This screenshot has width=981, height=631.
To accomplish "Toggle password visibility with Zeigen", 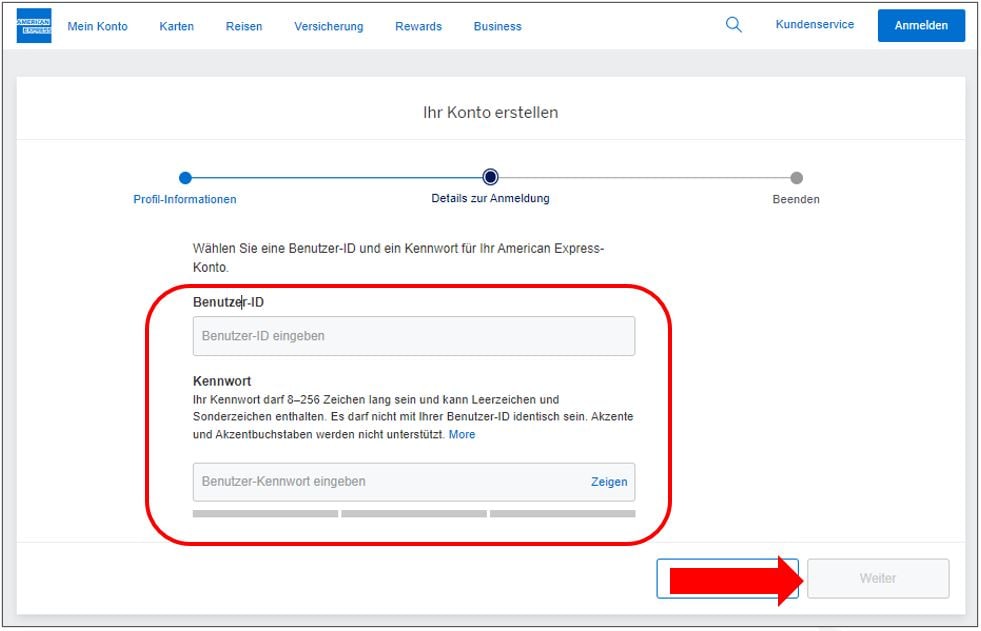I will [609, 482].
